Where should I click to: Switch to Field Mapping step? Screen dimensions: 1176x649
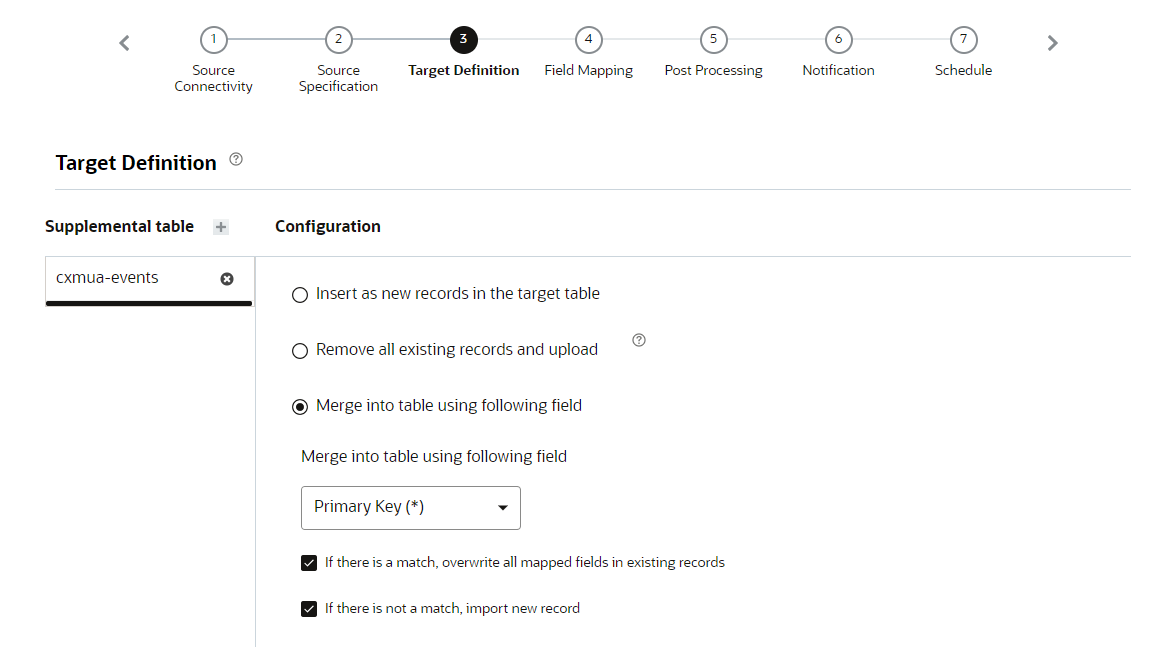coord(588,40)
